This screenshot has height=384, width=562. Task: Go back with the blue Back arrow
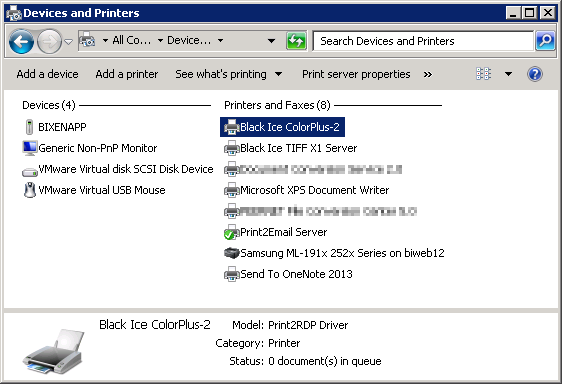(x=21, y=42)
